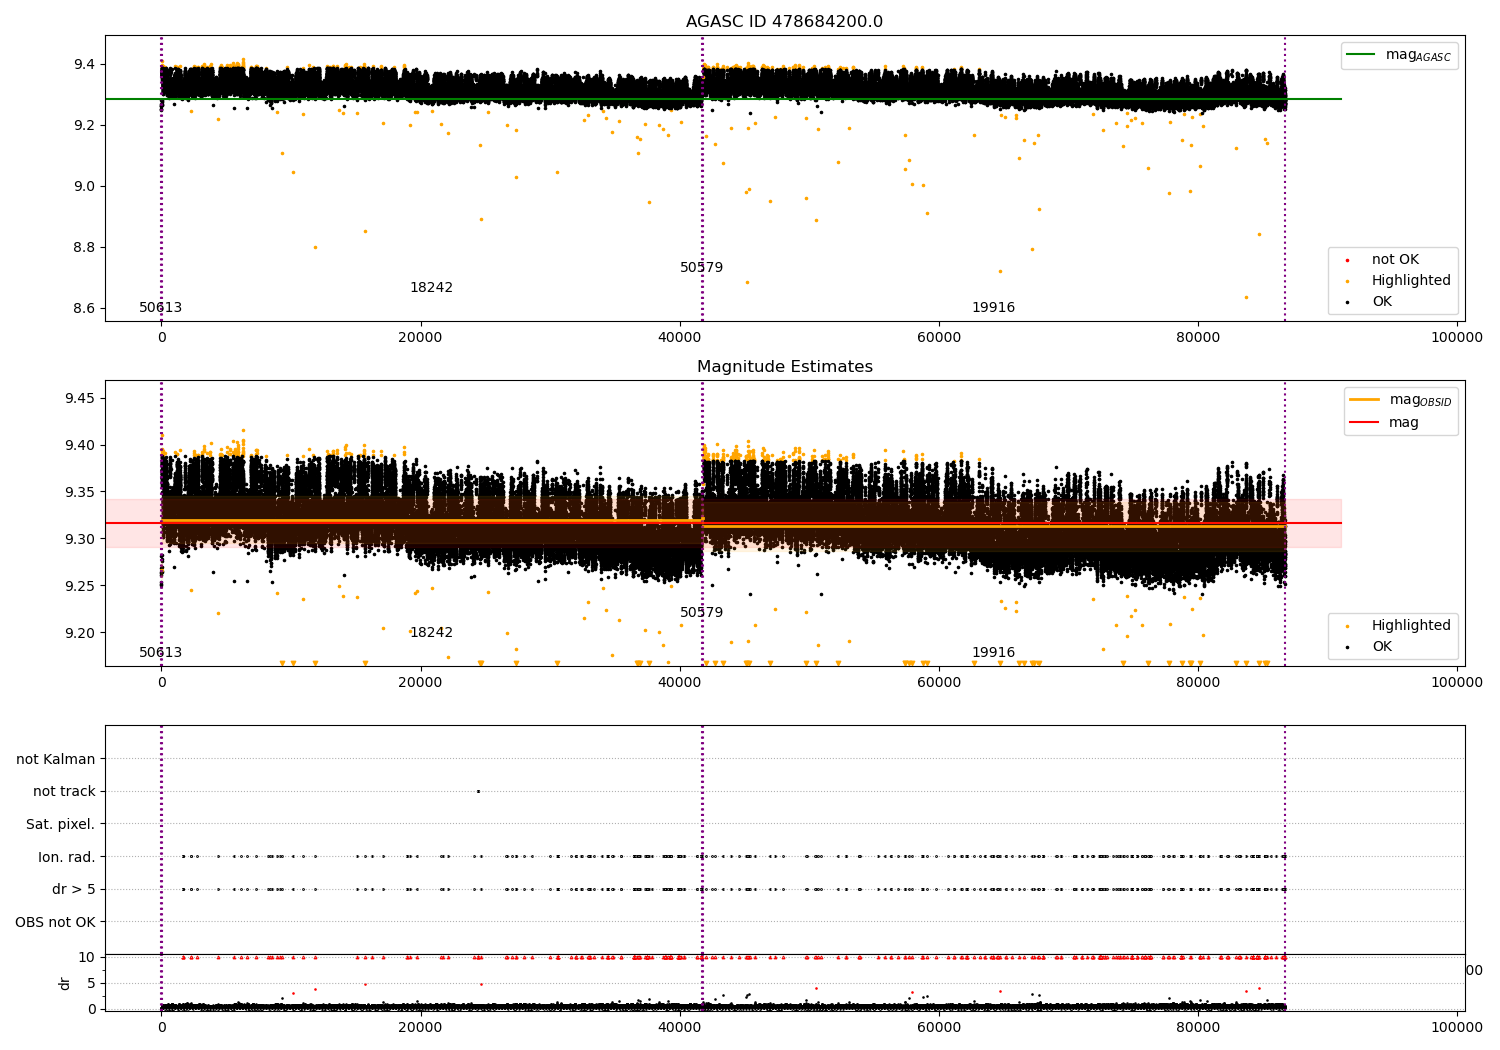This screenshot has height=1050, width=1500.
Task: Click the rotated 'dr' axis label
Action: pyautogui.click(x=65, y=983)
